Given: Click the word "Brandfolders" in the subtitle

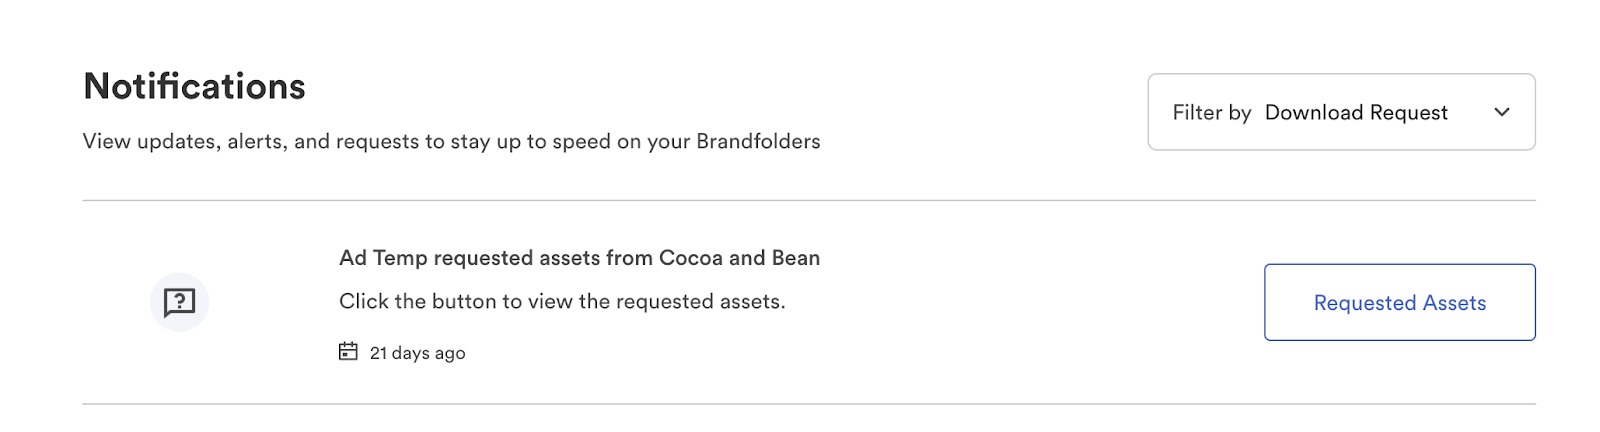Looking at the screenshot, I should [758, 141].
